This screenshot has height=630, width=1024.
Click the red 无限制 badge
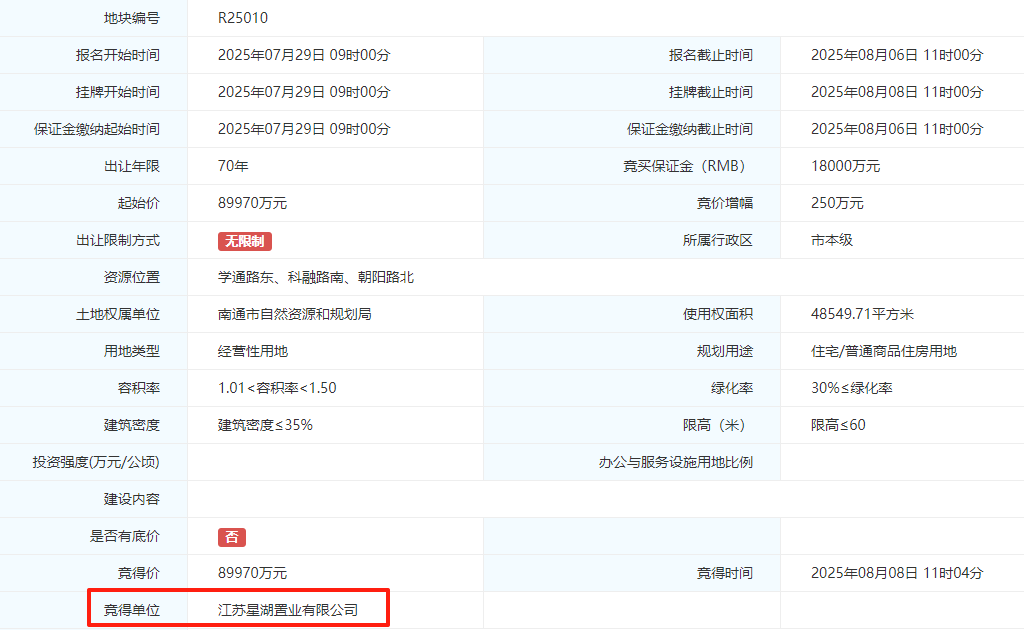click(x=245, y=241)
